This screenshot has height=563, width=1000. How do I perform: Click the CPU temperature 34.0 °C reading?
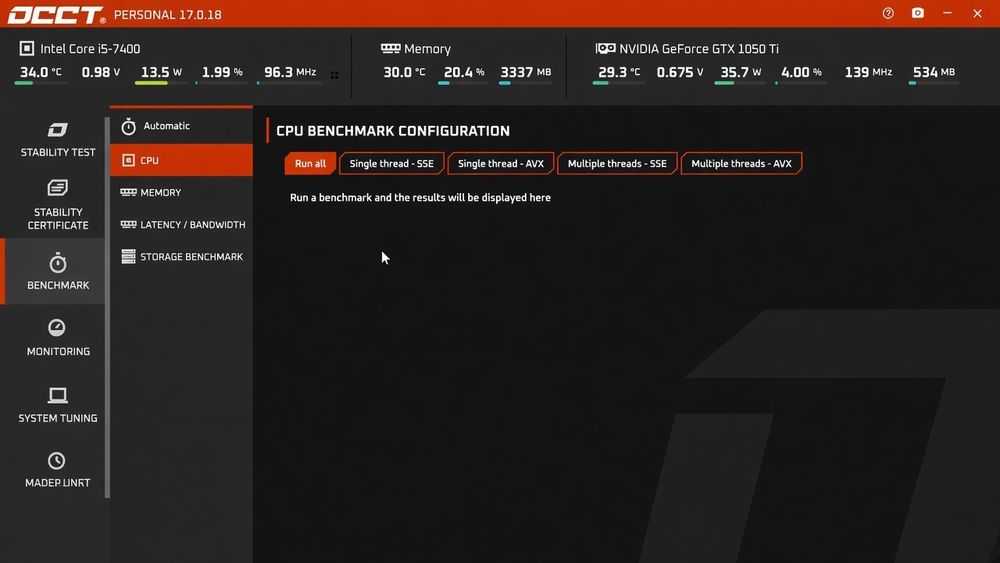pyautogui.click(x=40, y=72)
